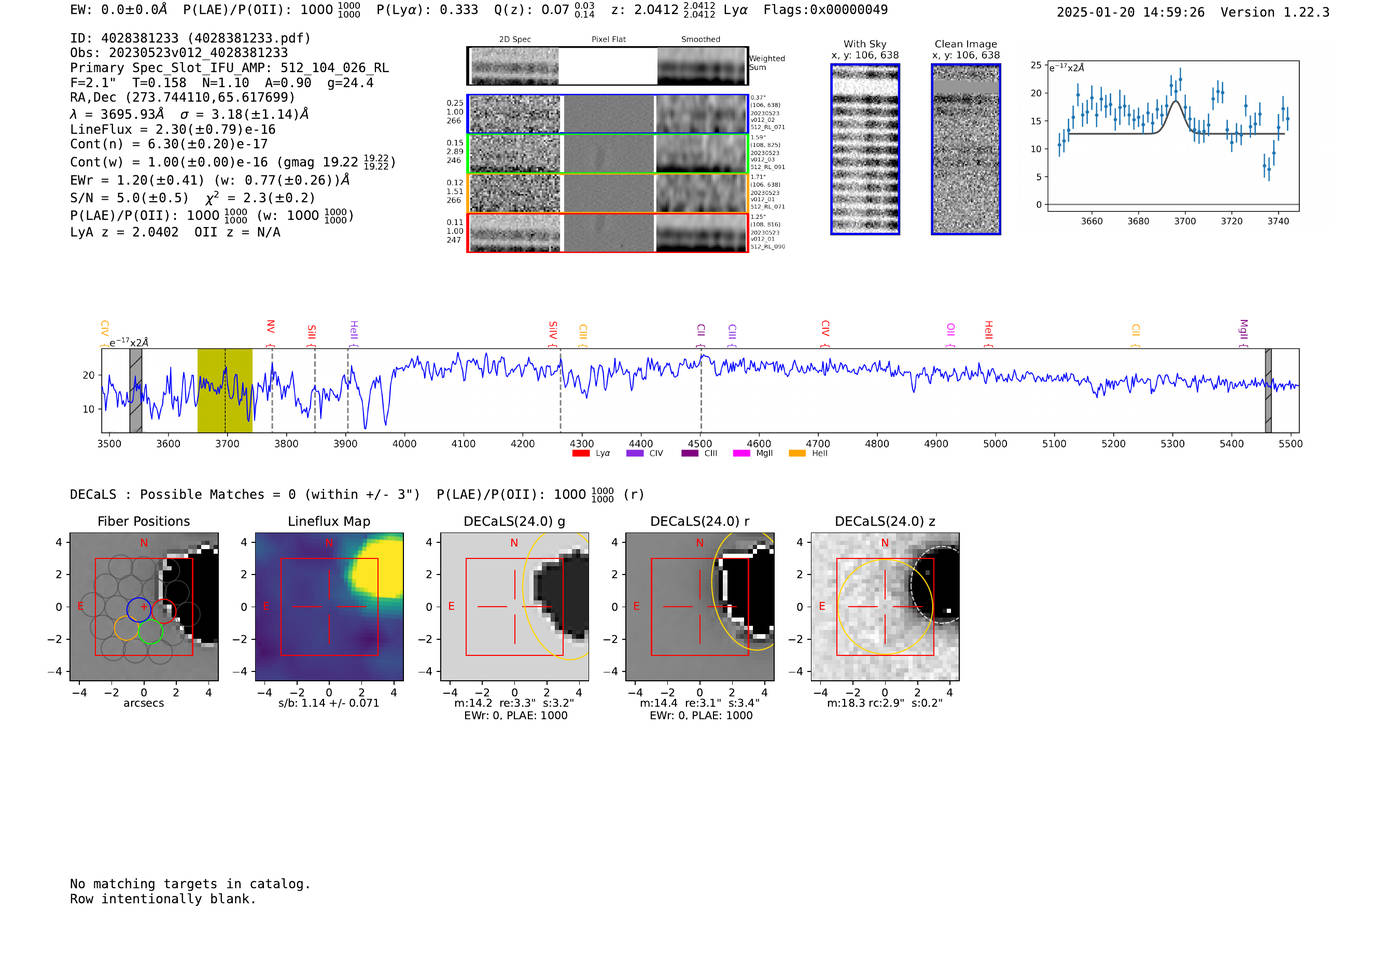1400x953 pixels.
Task: Select the orange-bordered 2D fiber spectrum row
Action: (607, 193)
